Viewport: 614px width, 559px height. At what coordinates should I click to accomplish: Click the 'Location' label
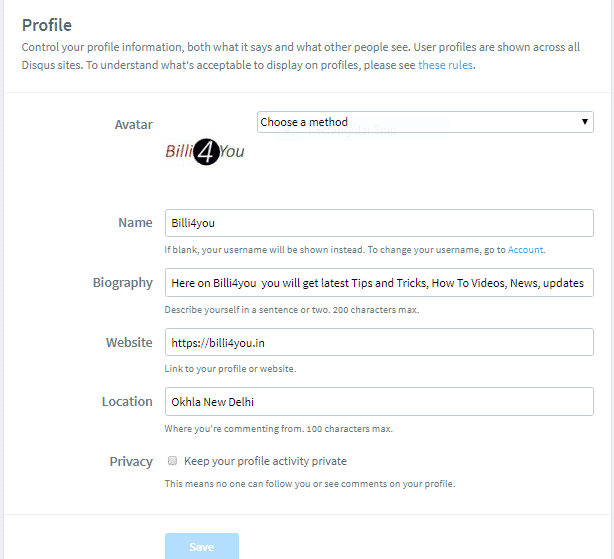click(127, 402)
